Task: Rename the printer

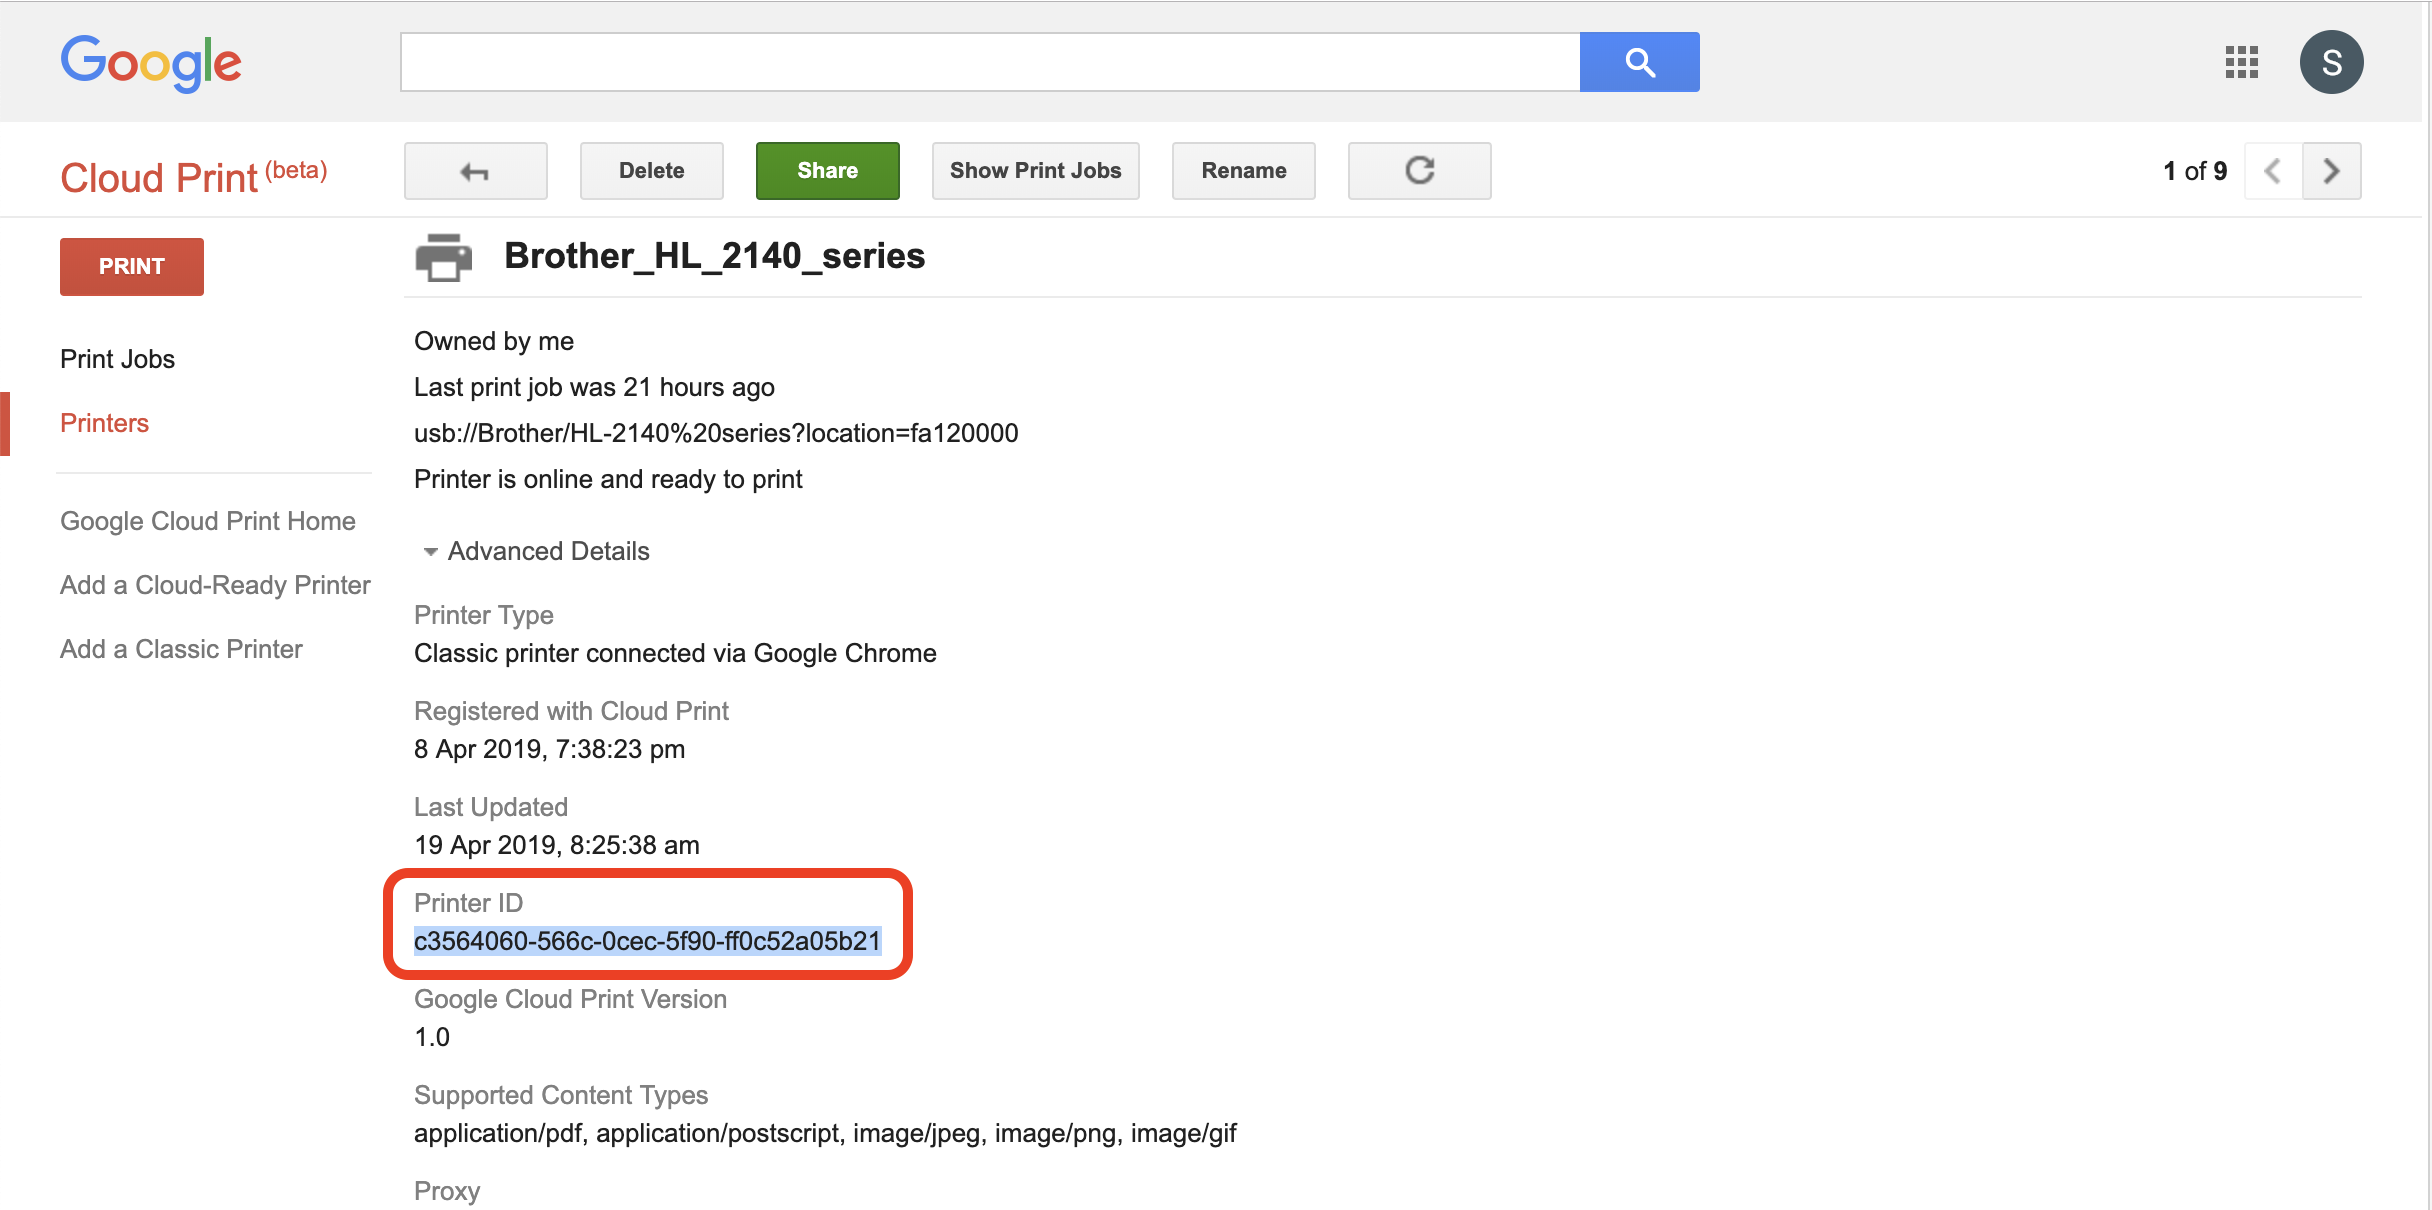Action: pos(1243,171)
